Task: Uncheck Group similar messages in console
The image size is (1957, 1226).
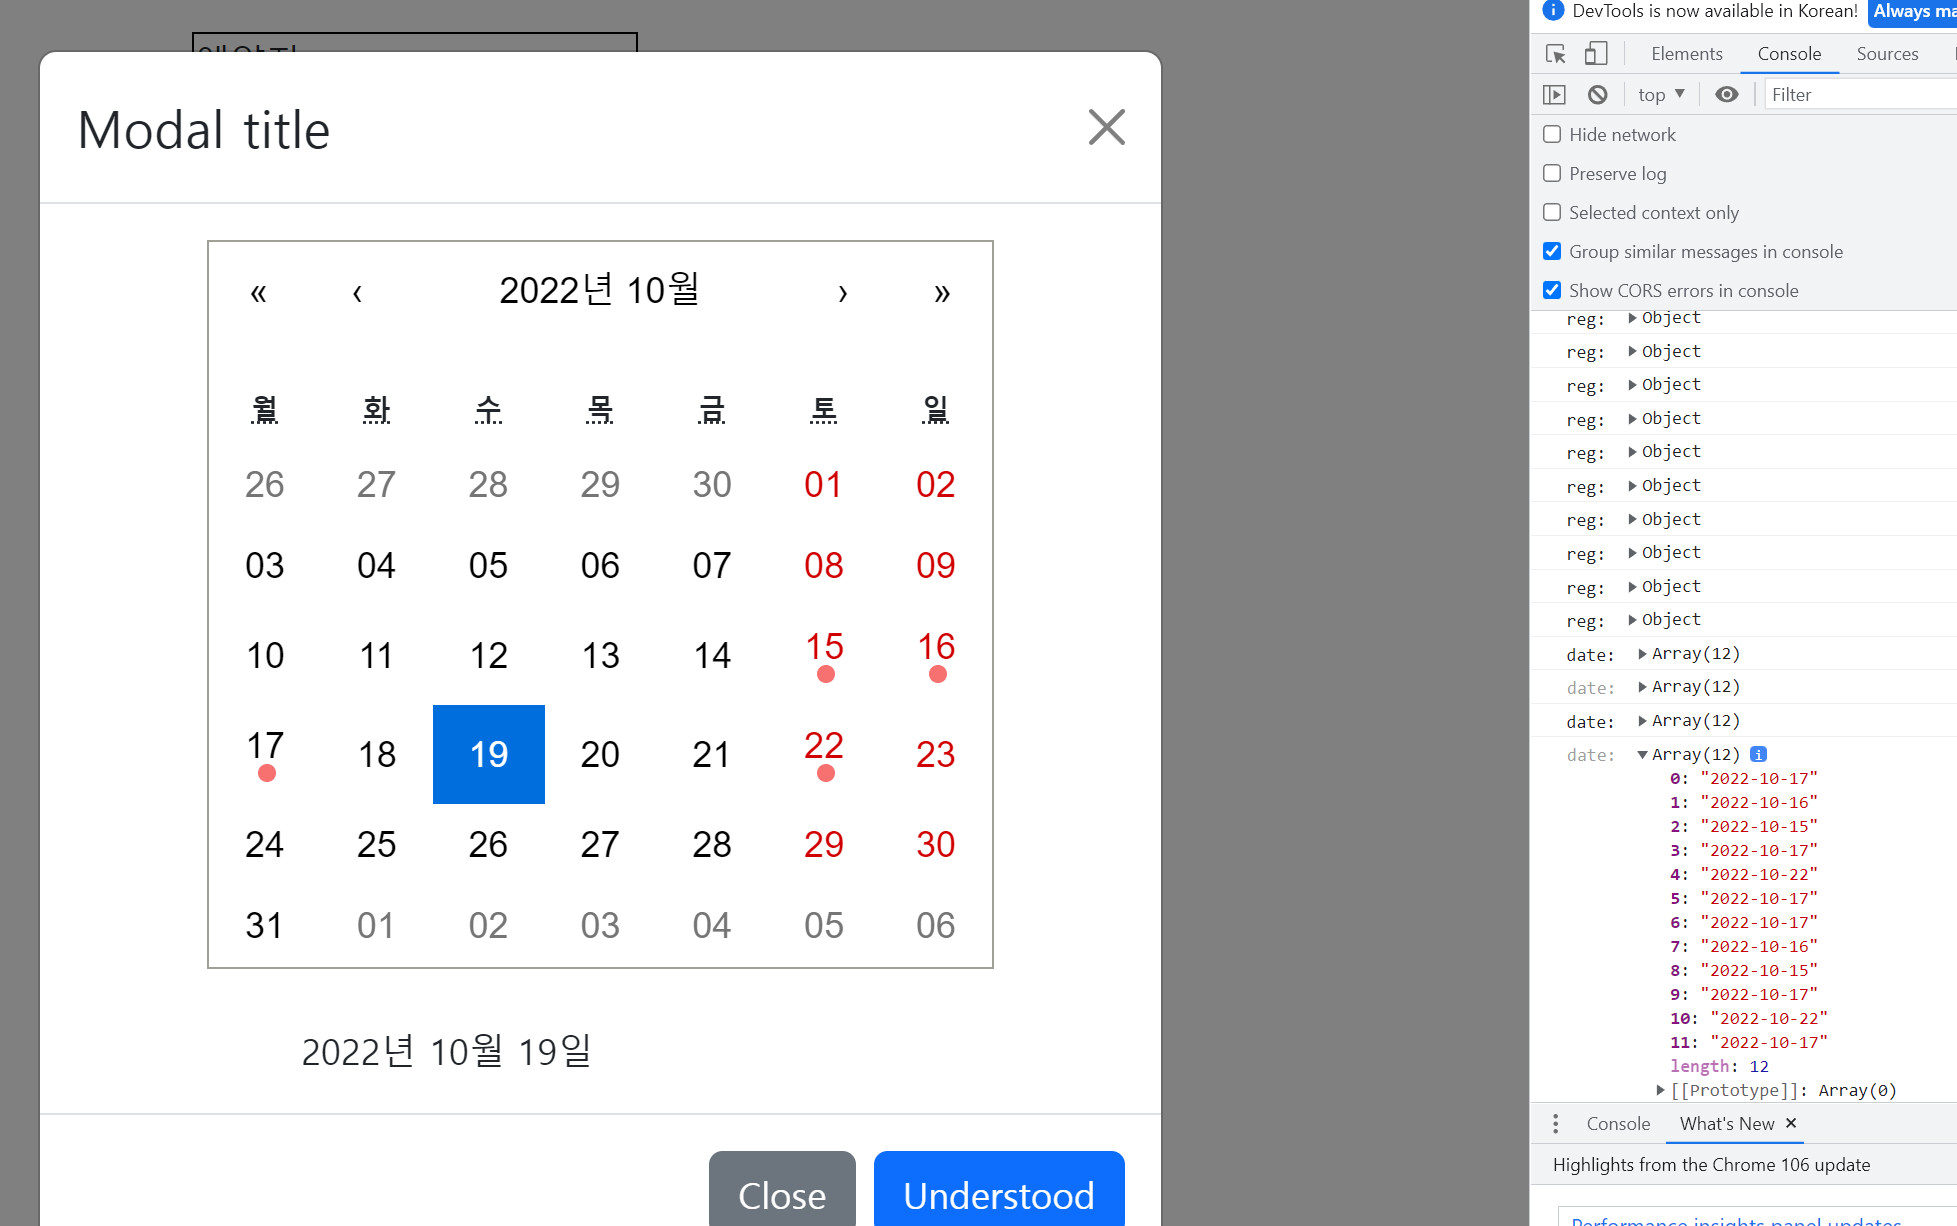Action: 1552,251
